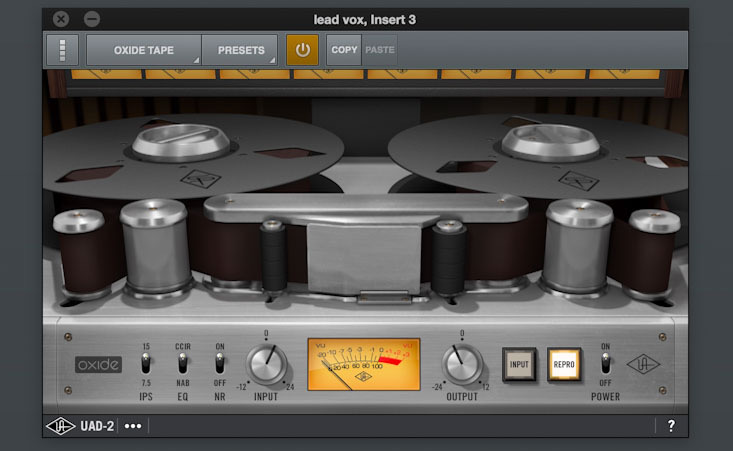Click the tape head cover plate
The image size is (733, 451).
(364, 258)
